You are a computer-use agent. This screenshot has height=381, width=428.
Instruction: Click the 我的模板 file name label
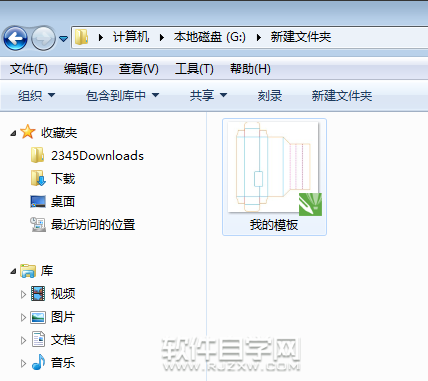[x=274, y=225]
